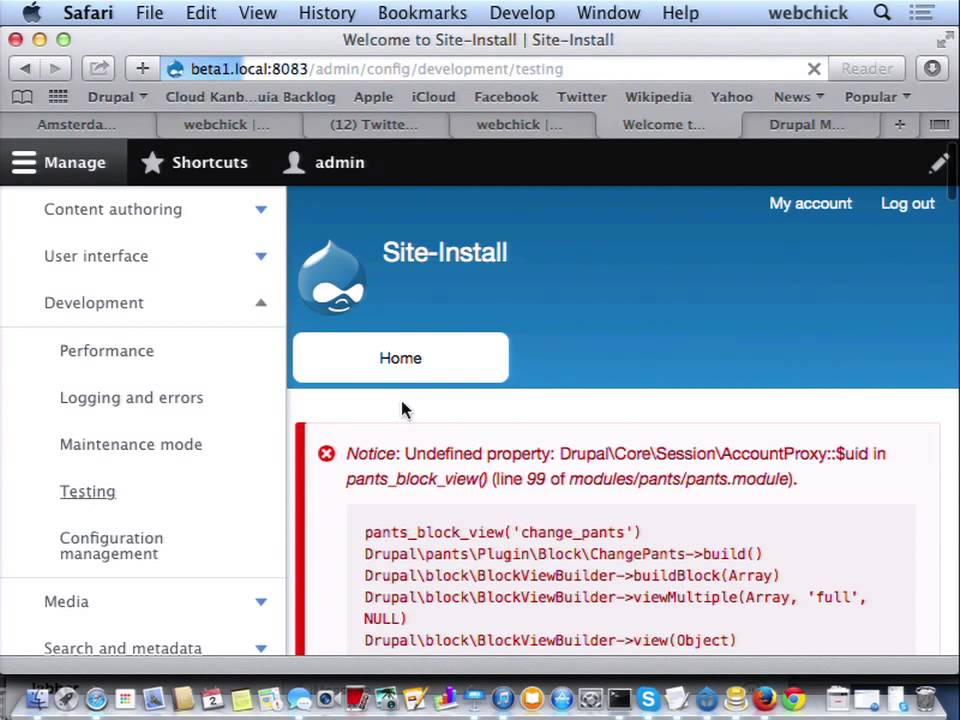Click the Shortcuts toolbar item
Screen dimensions: 960x720
point(195,163)
